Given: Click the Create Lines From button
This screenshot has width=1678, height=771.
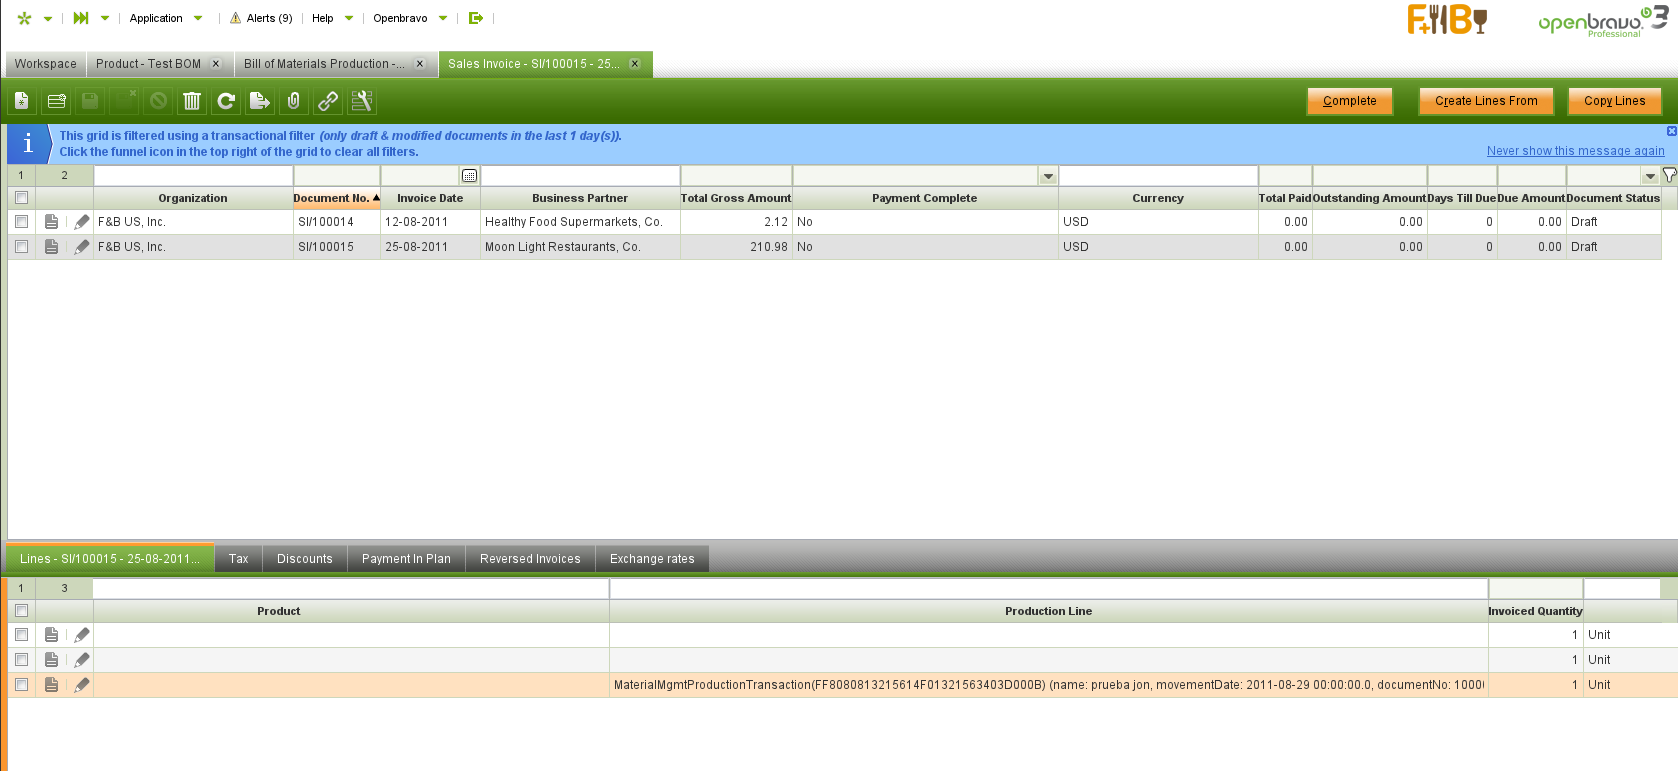Looking at the screenshot, I should pos(1486,101).
